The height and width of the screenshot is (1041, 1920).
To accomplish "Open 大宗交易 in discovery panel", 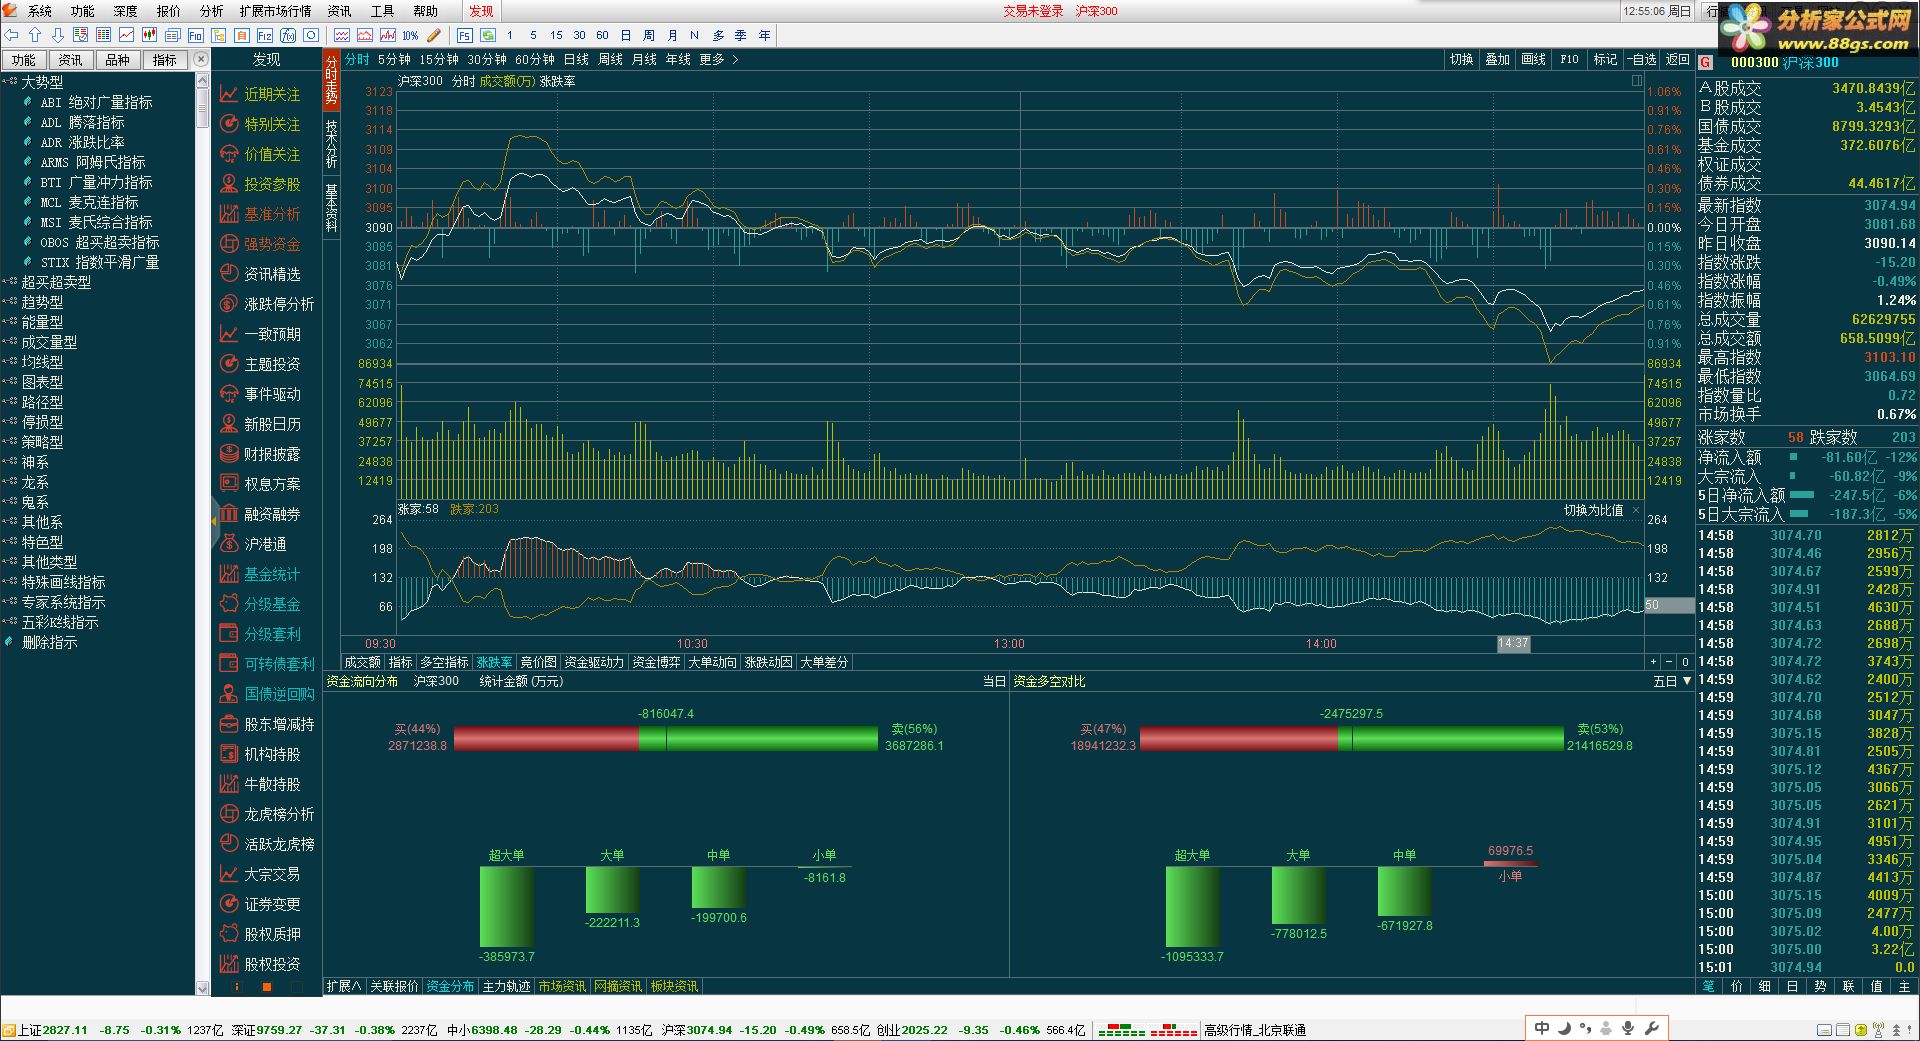I will pyautogui.click(x=272, y=874).
